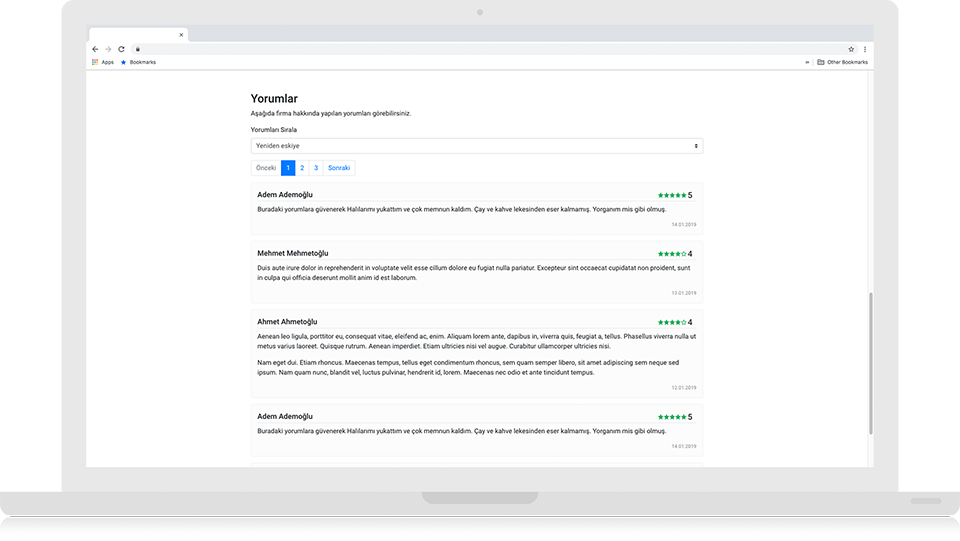Screen dimensions: 960x541
Task: Click the page vertical scrollbar thumb
Action: pyautogui.click(x=871, y=364)
